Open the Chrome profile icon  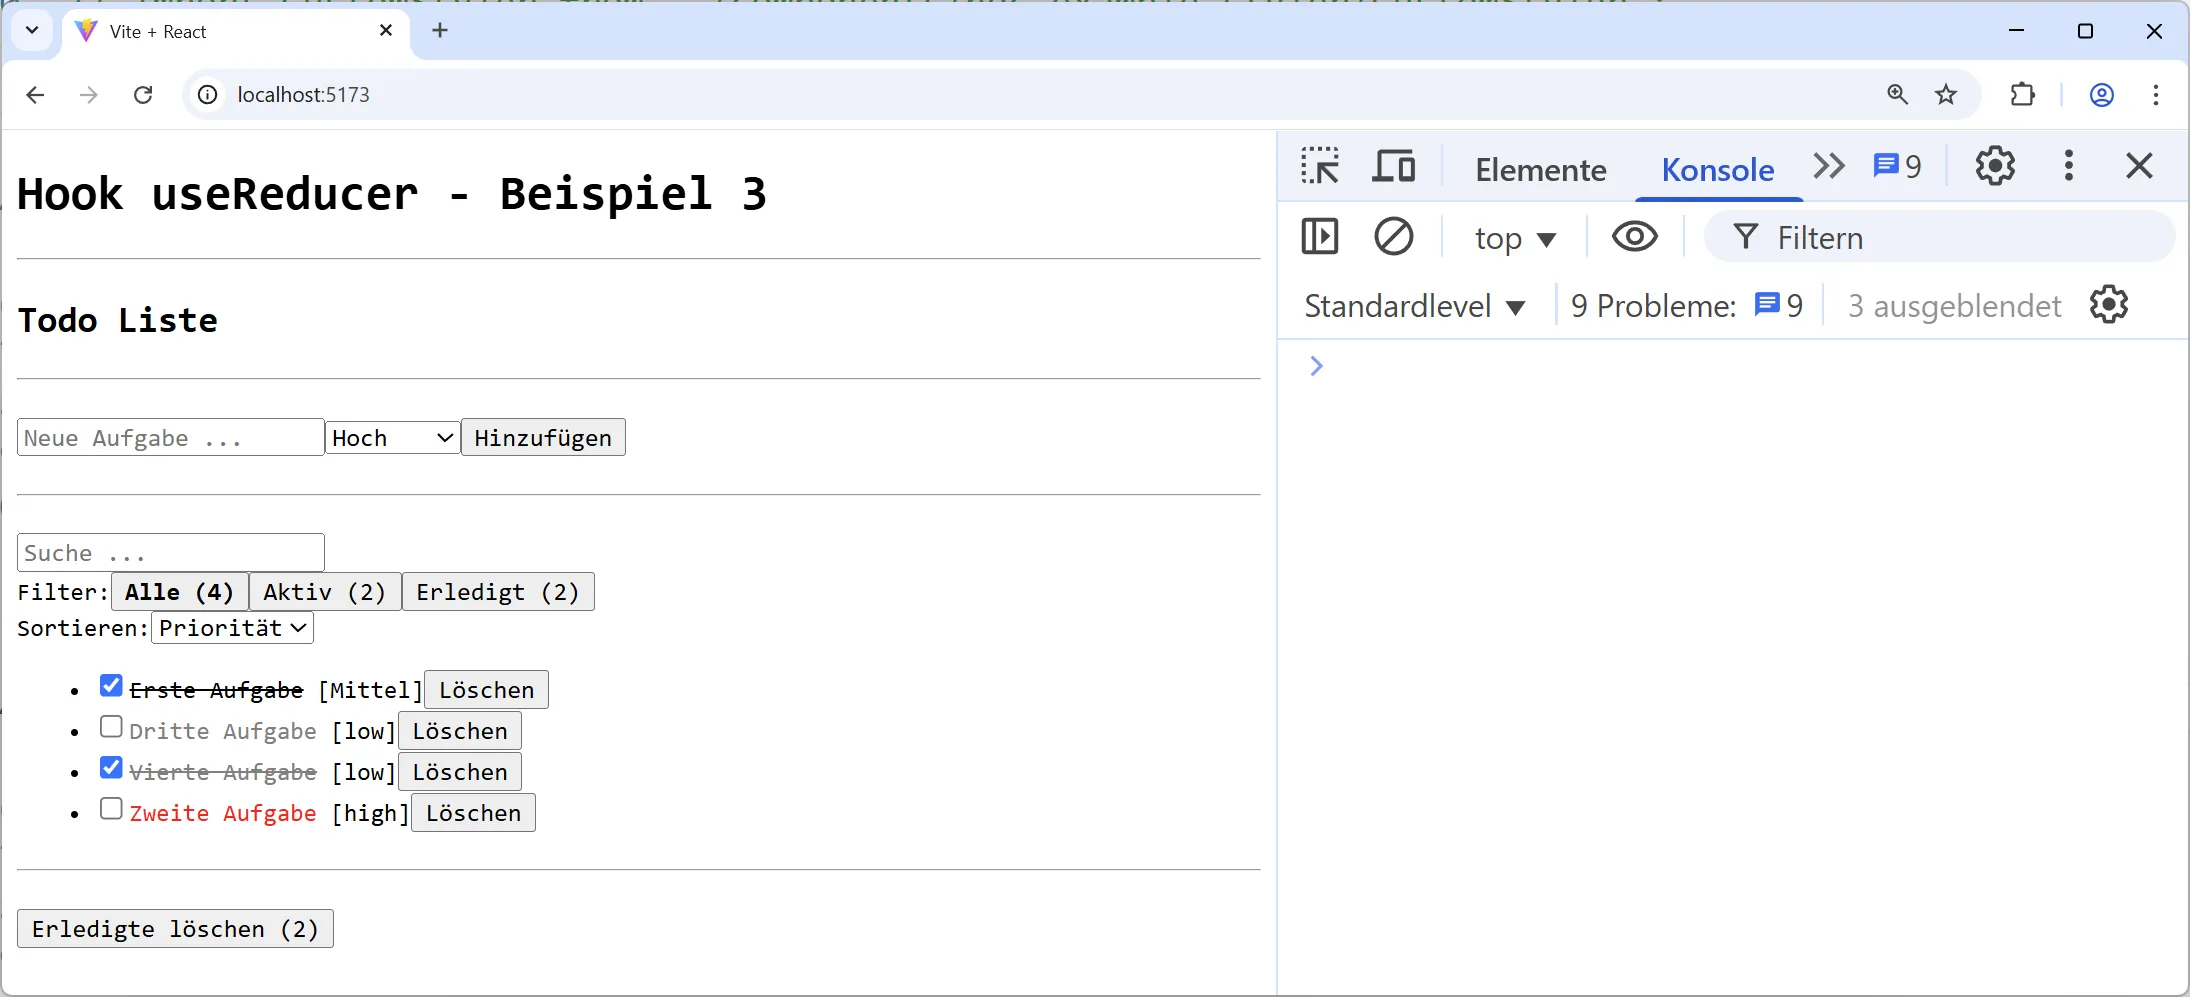(x=2102, y=95)
